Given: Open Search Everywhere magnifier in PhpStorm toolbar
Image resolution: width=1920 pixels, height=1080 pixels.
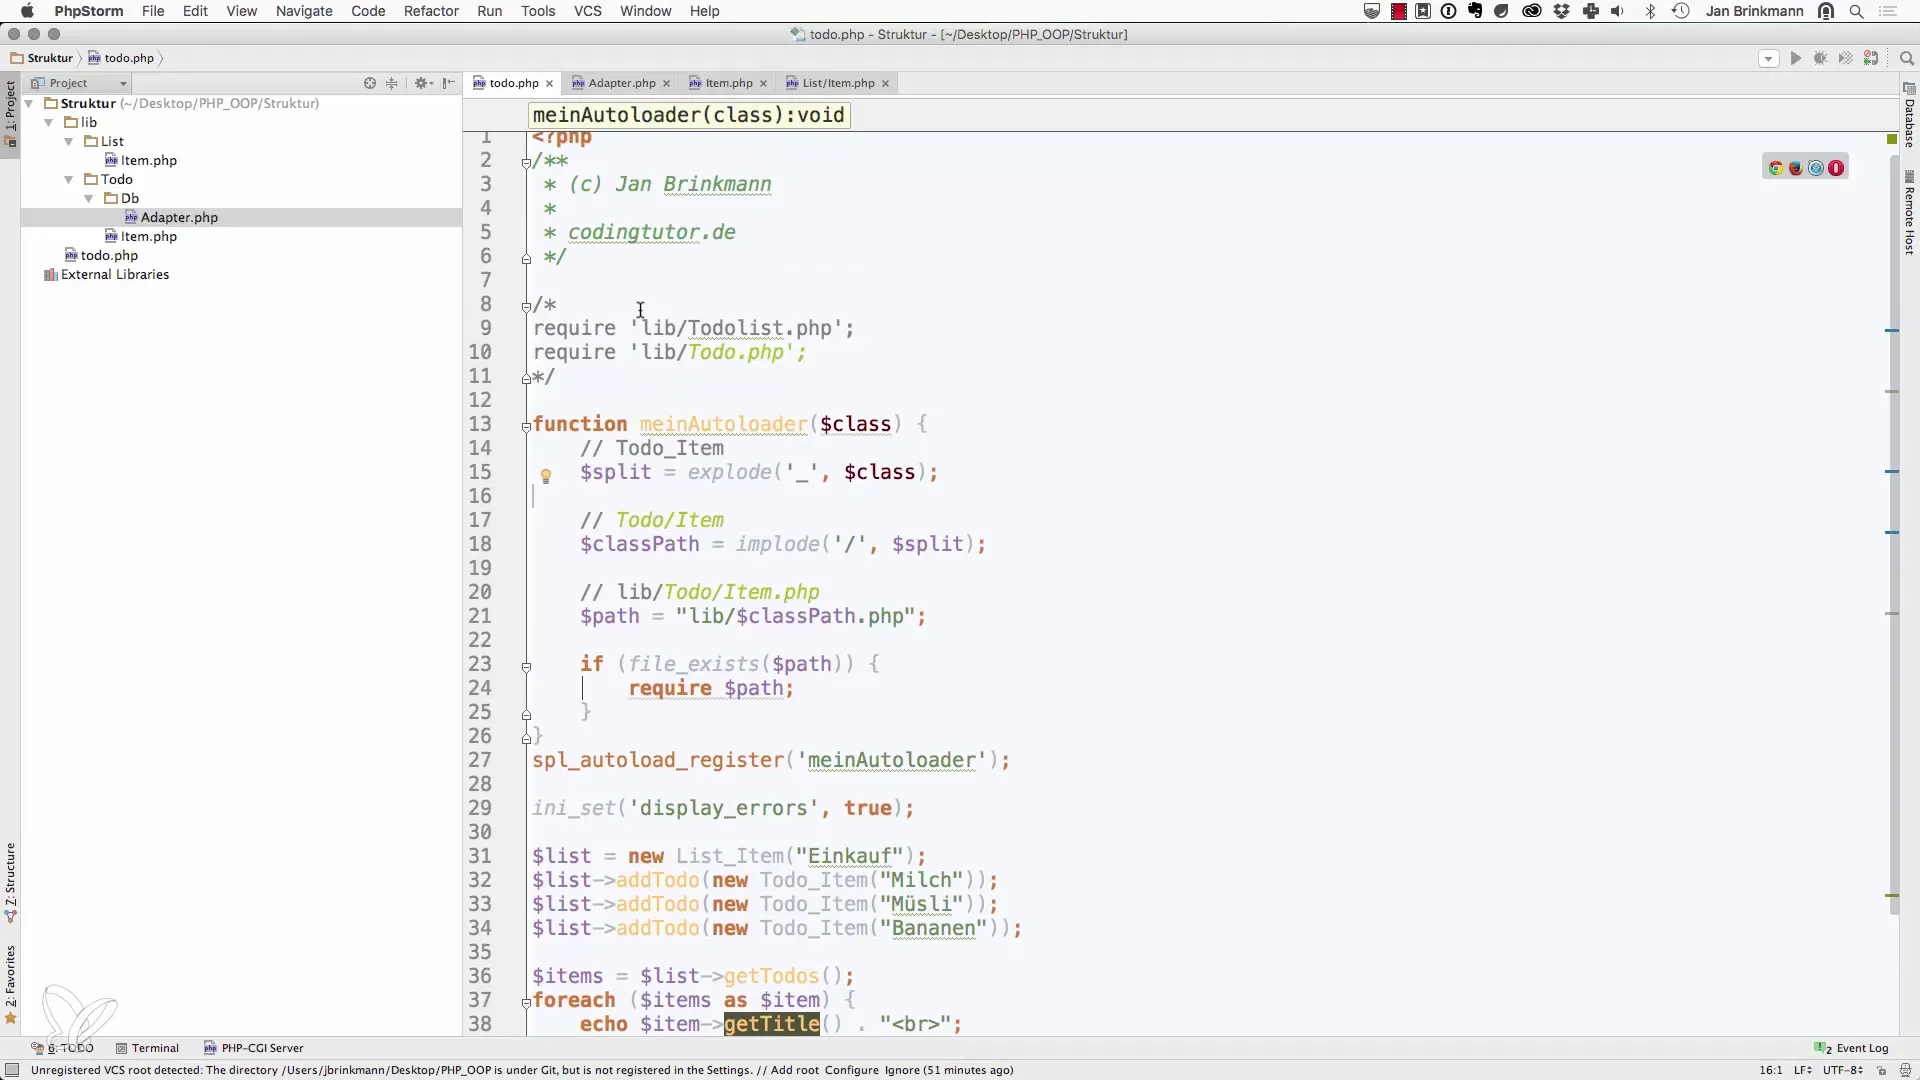Looking at the screenshot, I should (1906, 59).
